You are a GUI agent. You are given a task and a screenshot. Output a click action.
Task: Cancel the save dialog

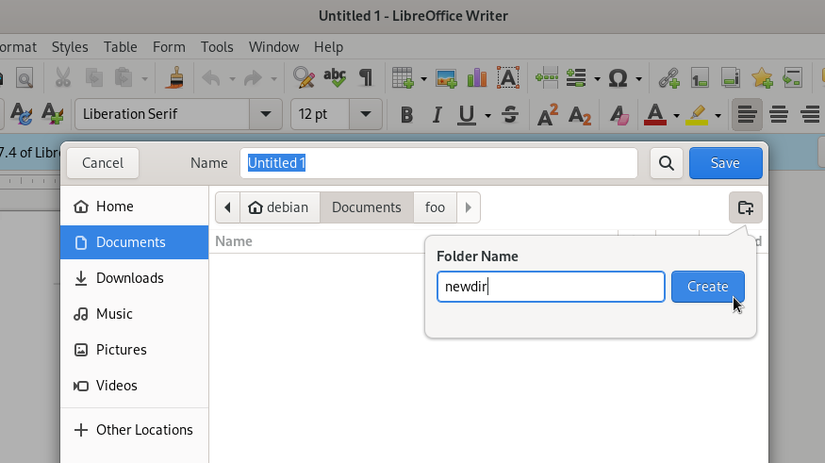point(103,163)
